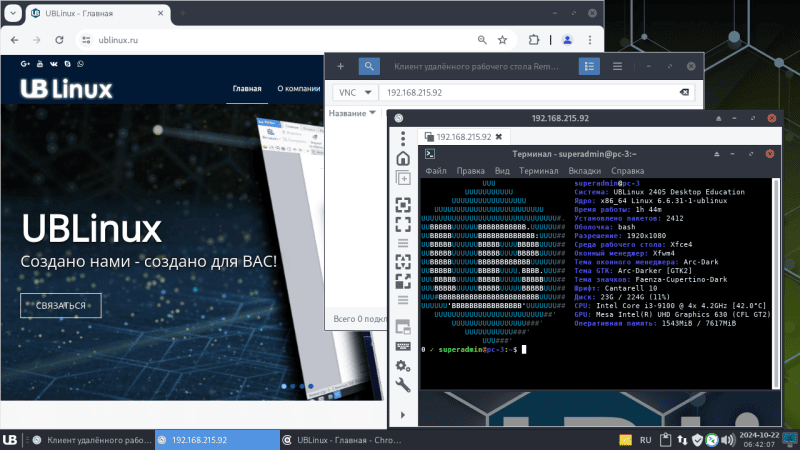Close the UBLinux - Главная browser tab
Viewport: 800px width, 450px height.
coord(160,13)
